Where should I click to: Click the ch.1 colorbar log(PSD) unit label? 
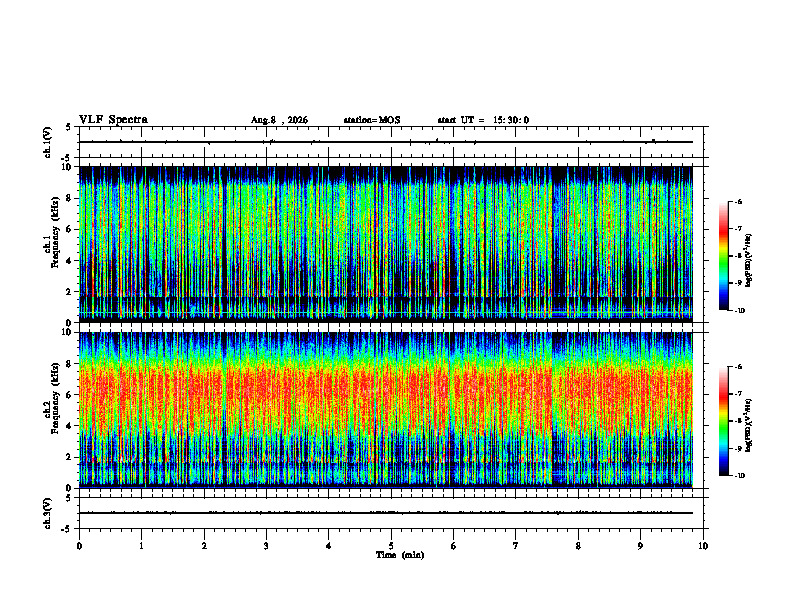pyautogui.click(x=749, y=261)
